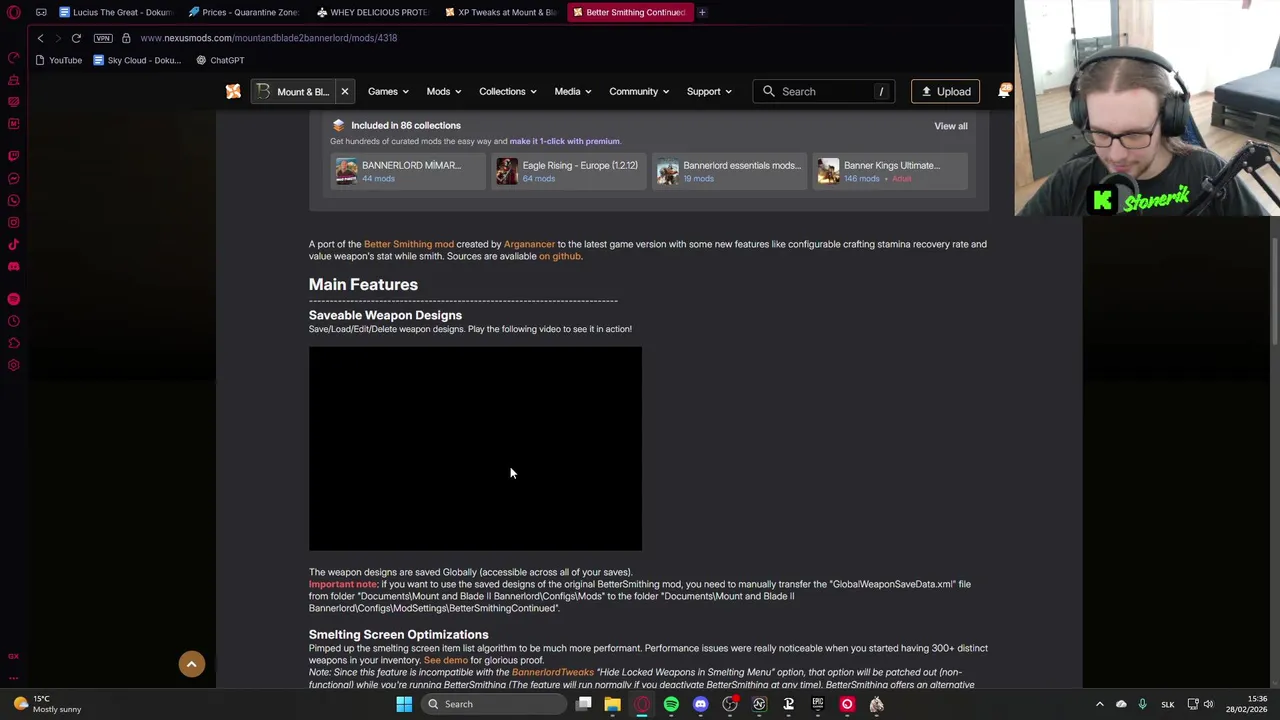Viewport: 1280px width, 720px height.
Task: Open BannerlordTweaks link
Action: [552, 672]
